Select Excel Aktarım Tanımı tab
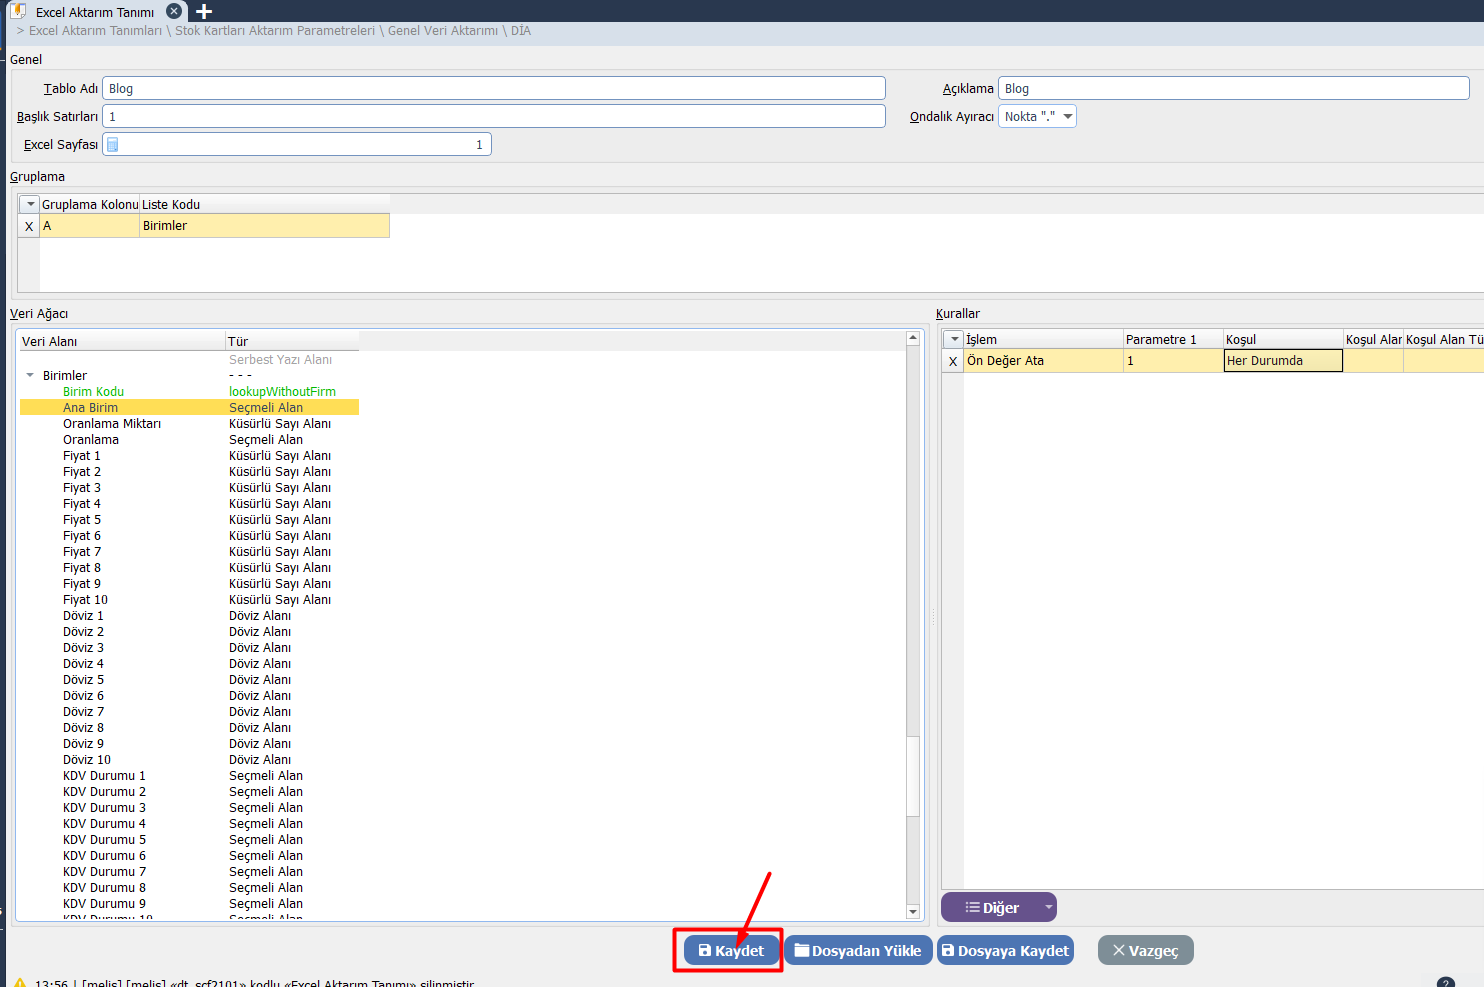Image resolution: width=1484 pixels, height=987 pixels. click(94, 12)
